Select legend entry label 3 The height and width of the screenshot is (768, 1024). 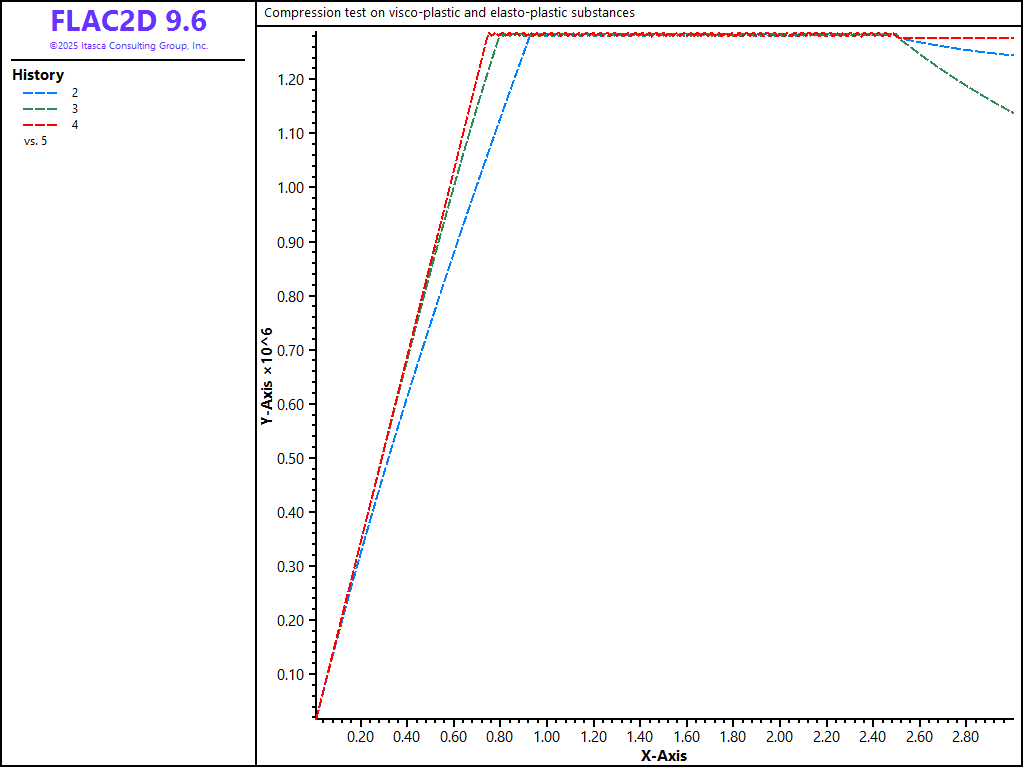pyautogui.click(x=75, y=108)
